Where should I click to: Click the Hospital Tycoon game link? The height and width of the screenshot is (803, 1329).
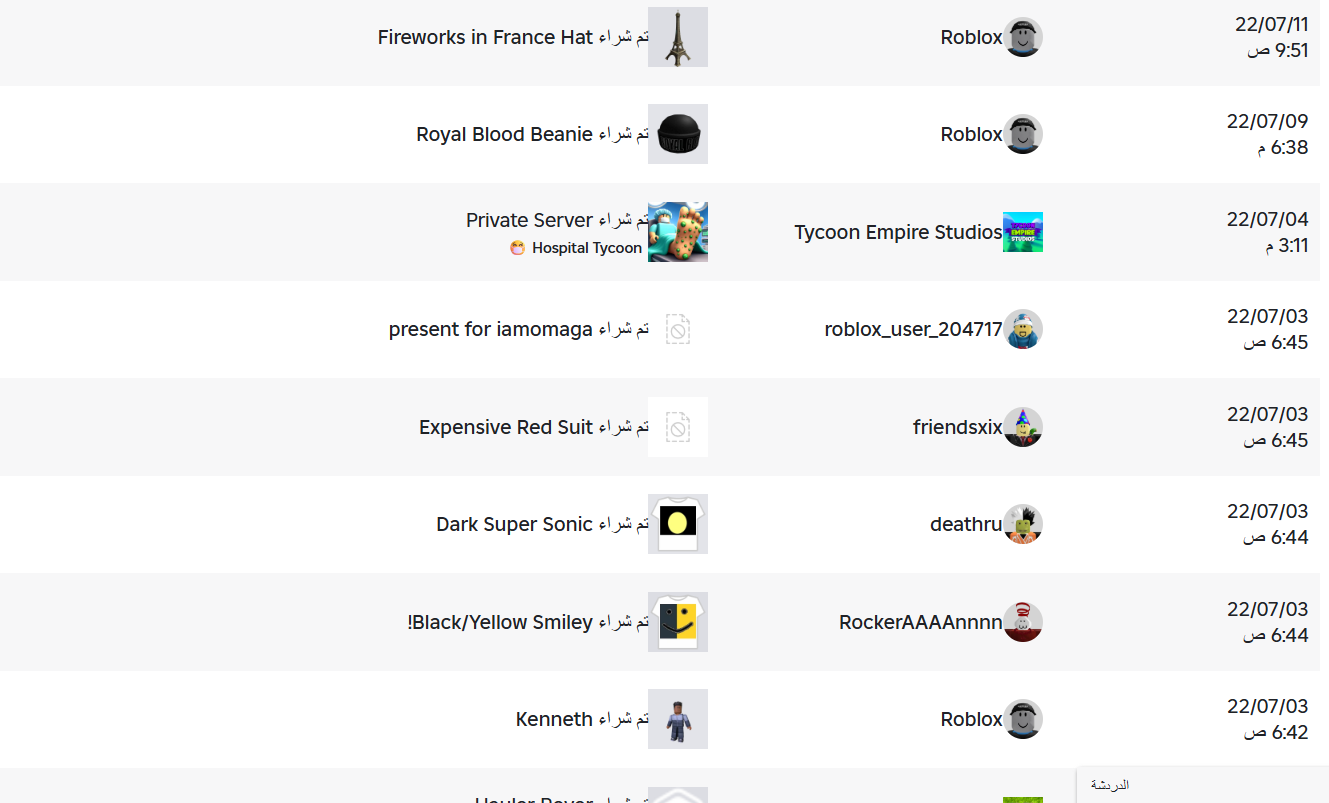click(x=586, y=248)
